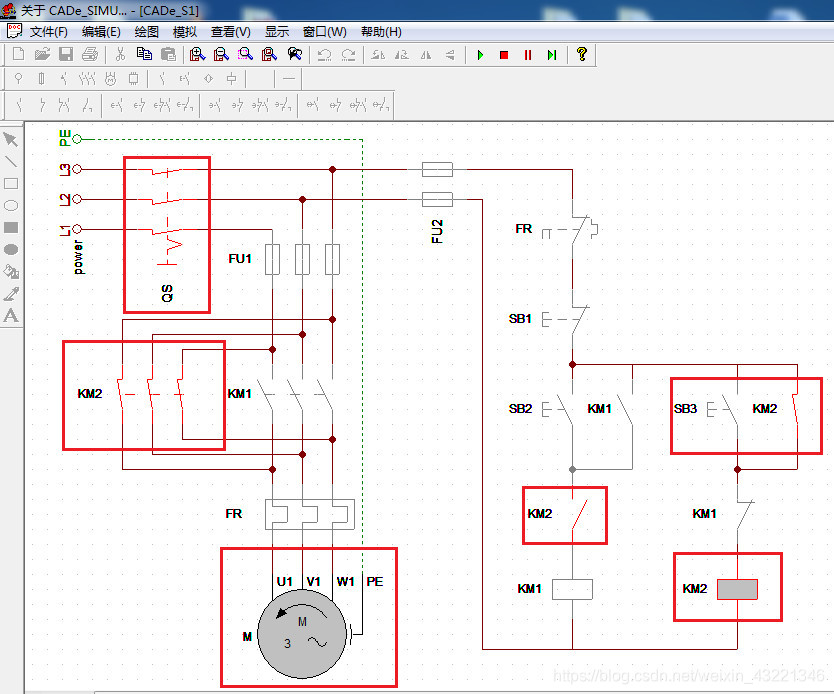The height and width of the screenshot is (694, 834).
Task: Select the paint bucket fill tool
Action: 11,271
